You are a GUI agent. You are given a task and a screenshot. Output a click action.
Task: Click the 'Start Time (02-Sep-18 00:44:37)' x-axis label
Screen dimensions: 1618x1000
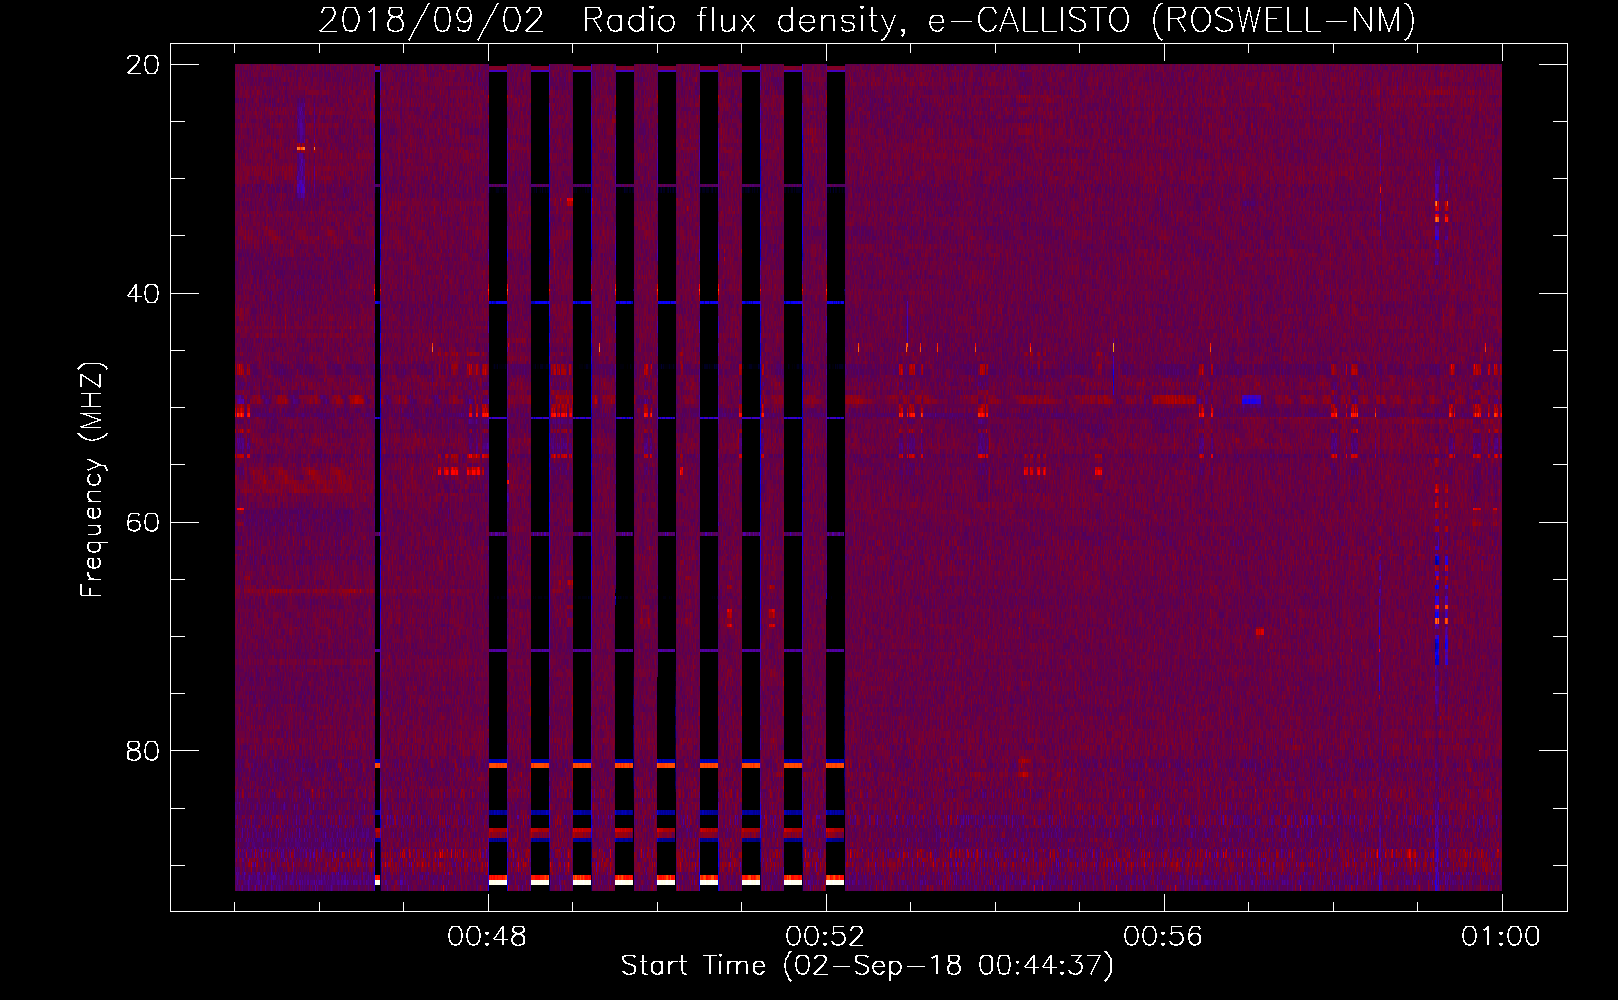[x=867, y=966]
